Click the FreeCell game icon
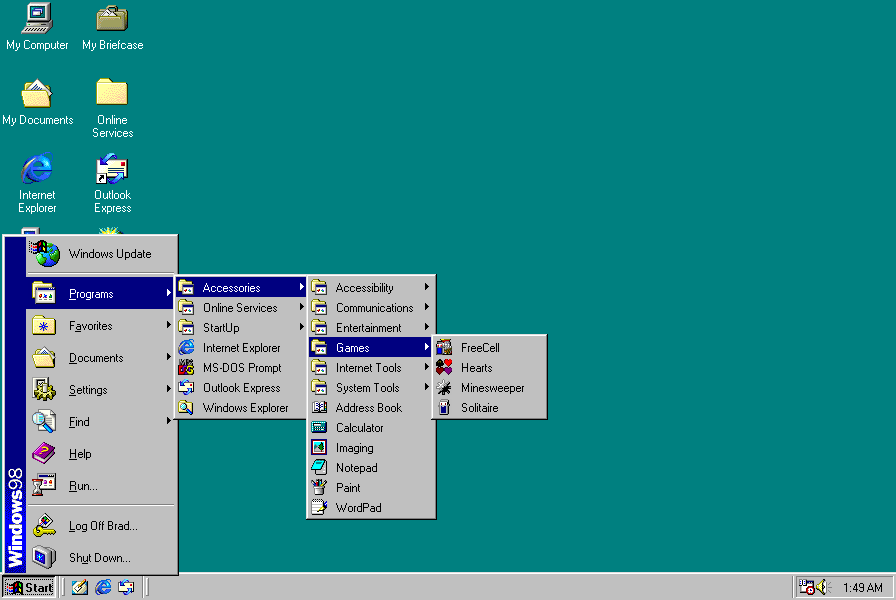This screenshot has width=896, height=600. click(x=444, y=347)
